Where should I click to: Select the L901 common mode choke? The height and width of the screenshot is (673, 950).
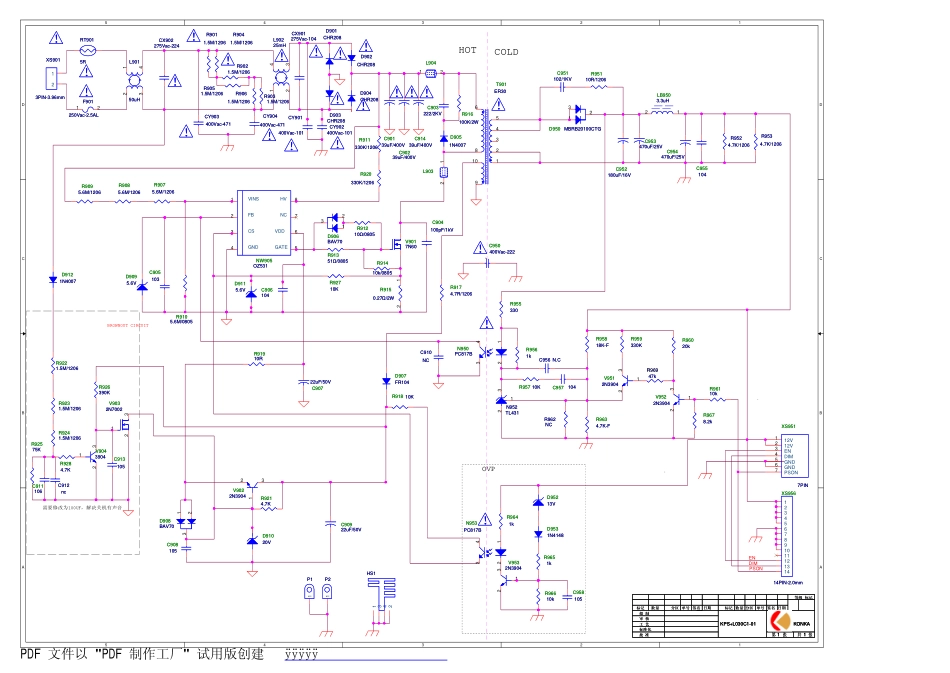point(134,82)
